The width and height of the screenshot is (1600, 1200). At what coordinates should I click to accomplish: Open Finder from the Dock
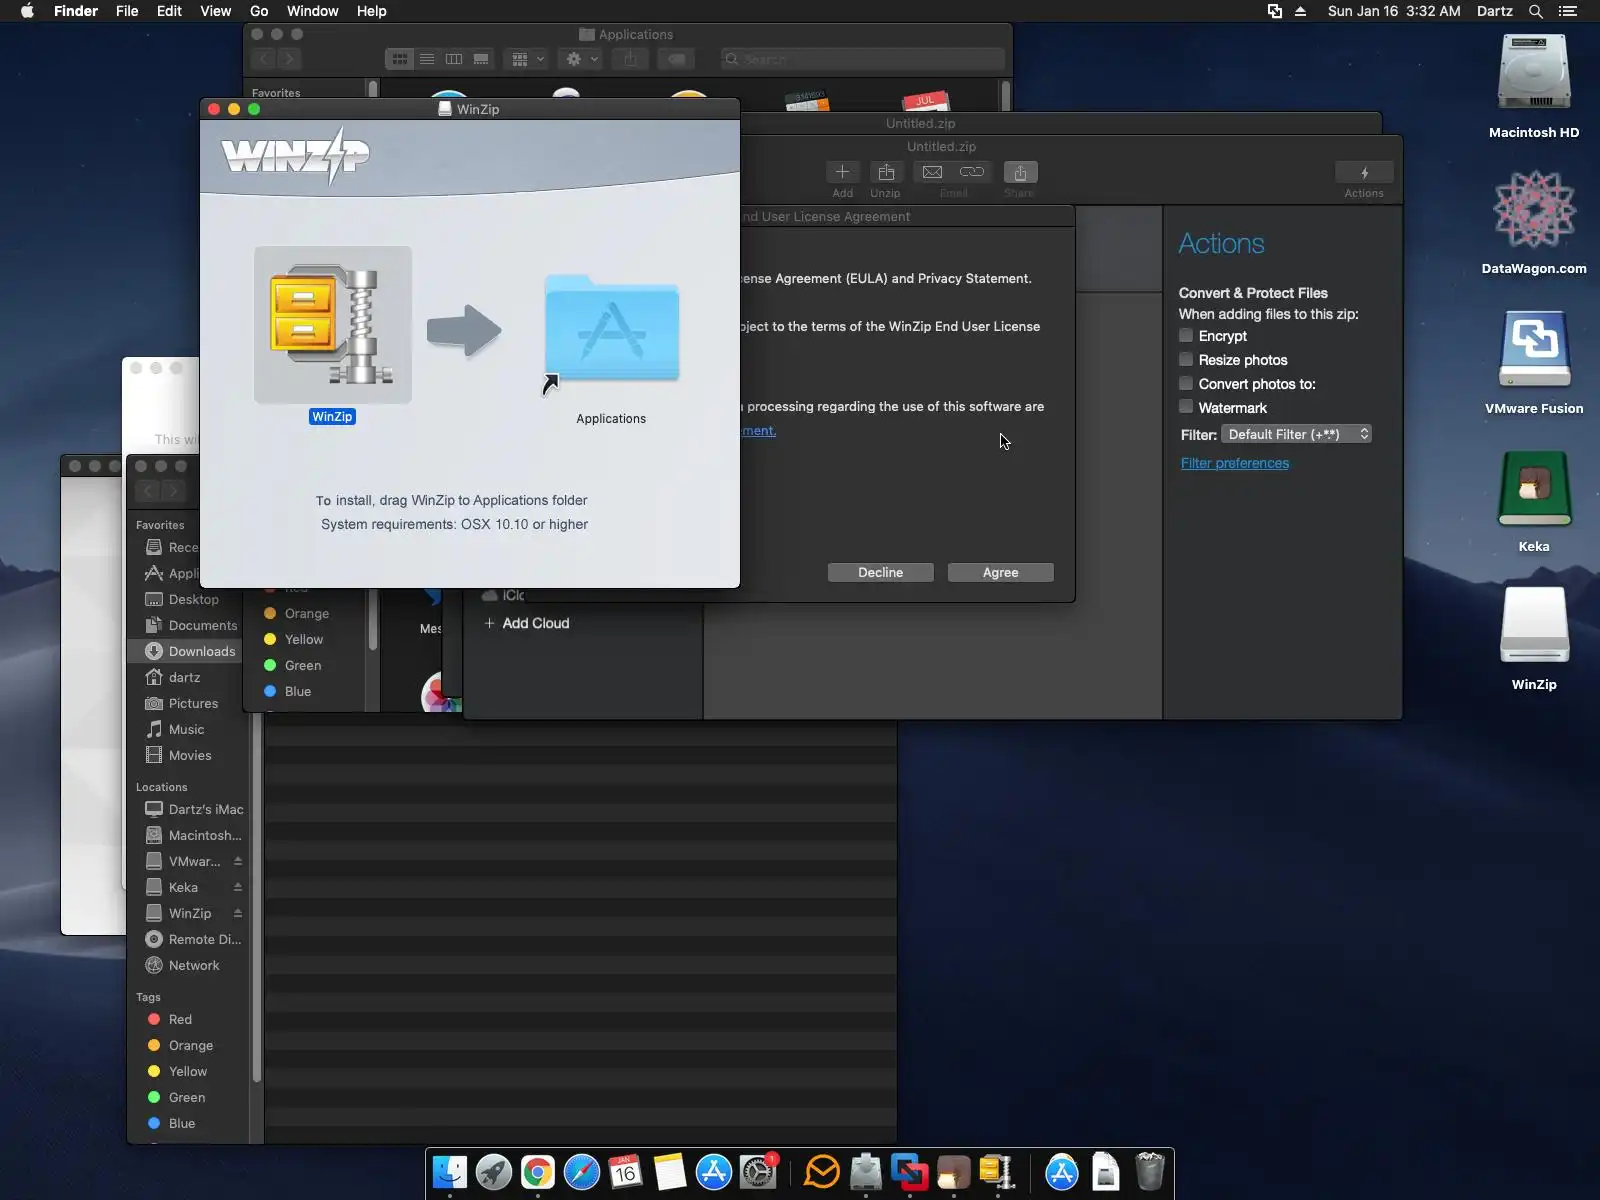[x=450, y=1172]
